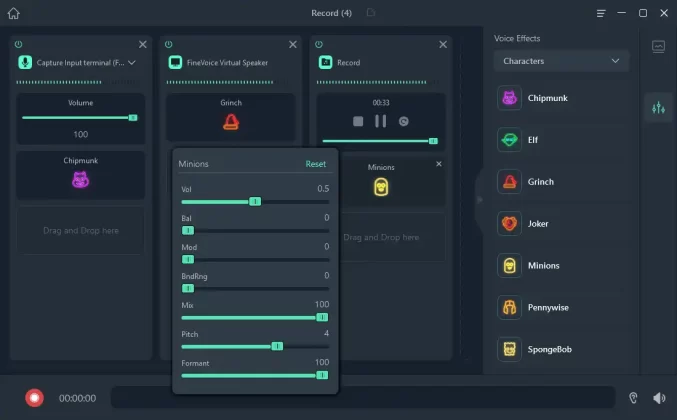This screenshot has height=420, width=677.
Task: Expand the Capture Input terminal device dropdown
Action: click(132, 63)
